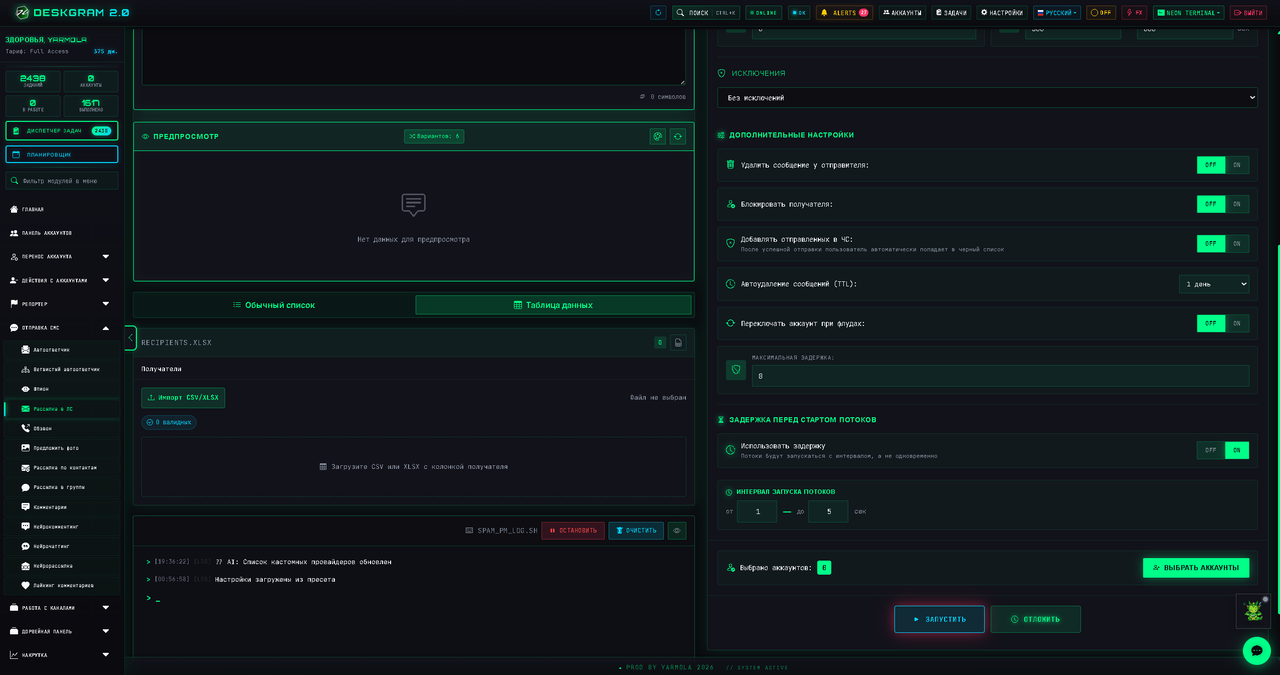The width and height of the screenshot is (1280, 675).
Task: Click the Нейрорассылка icon in sidebar
Action: [x=25, y=566]
